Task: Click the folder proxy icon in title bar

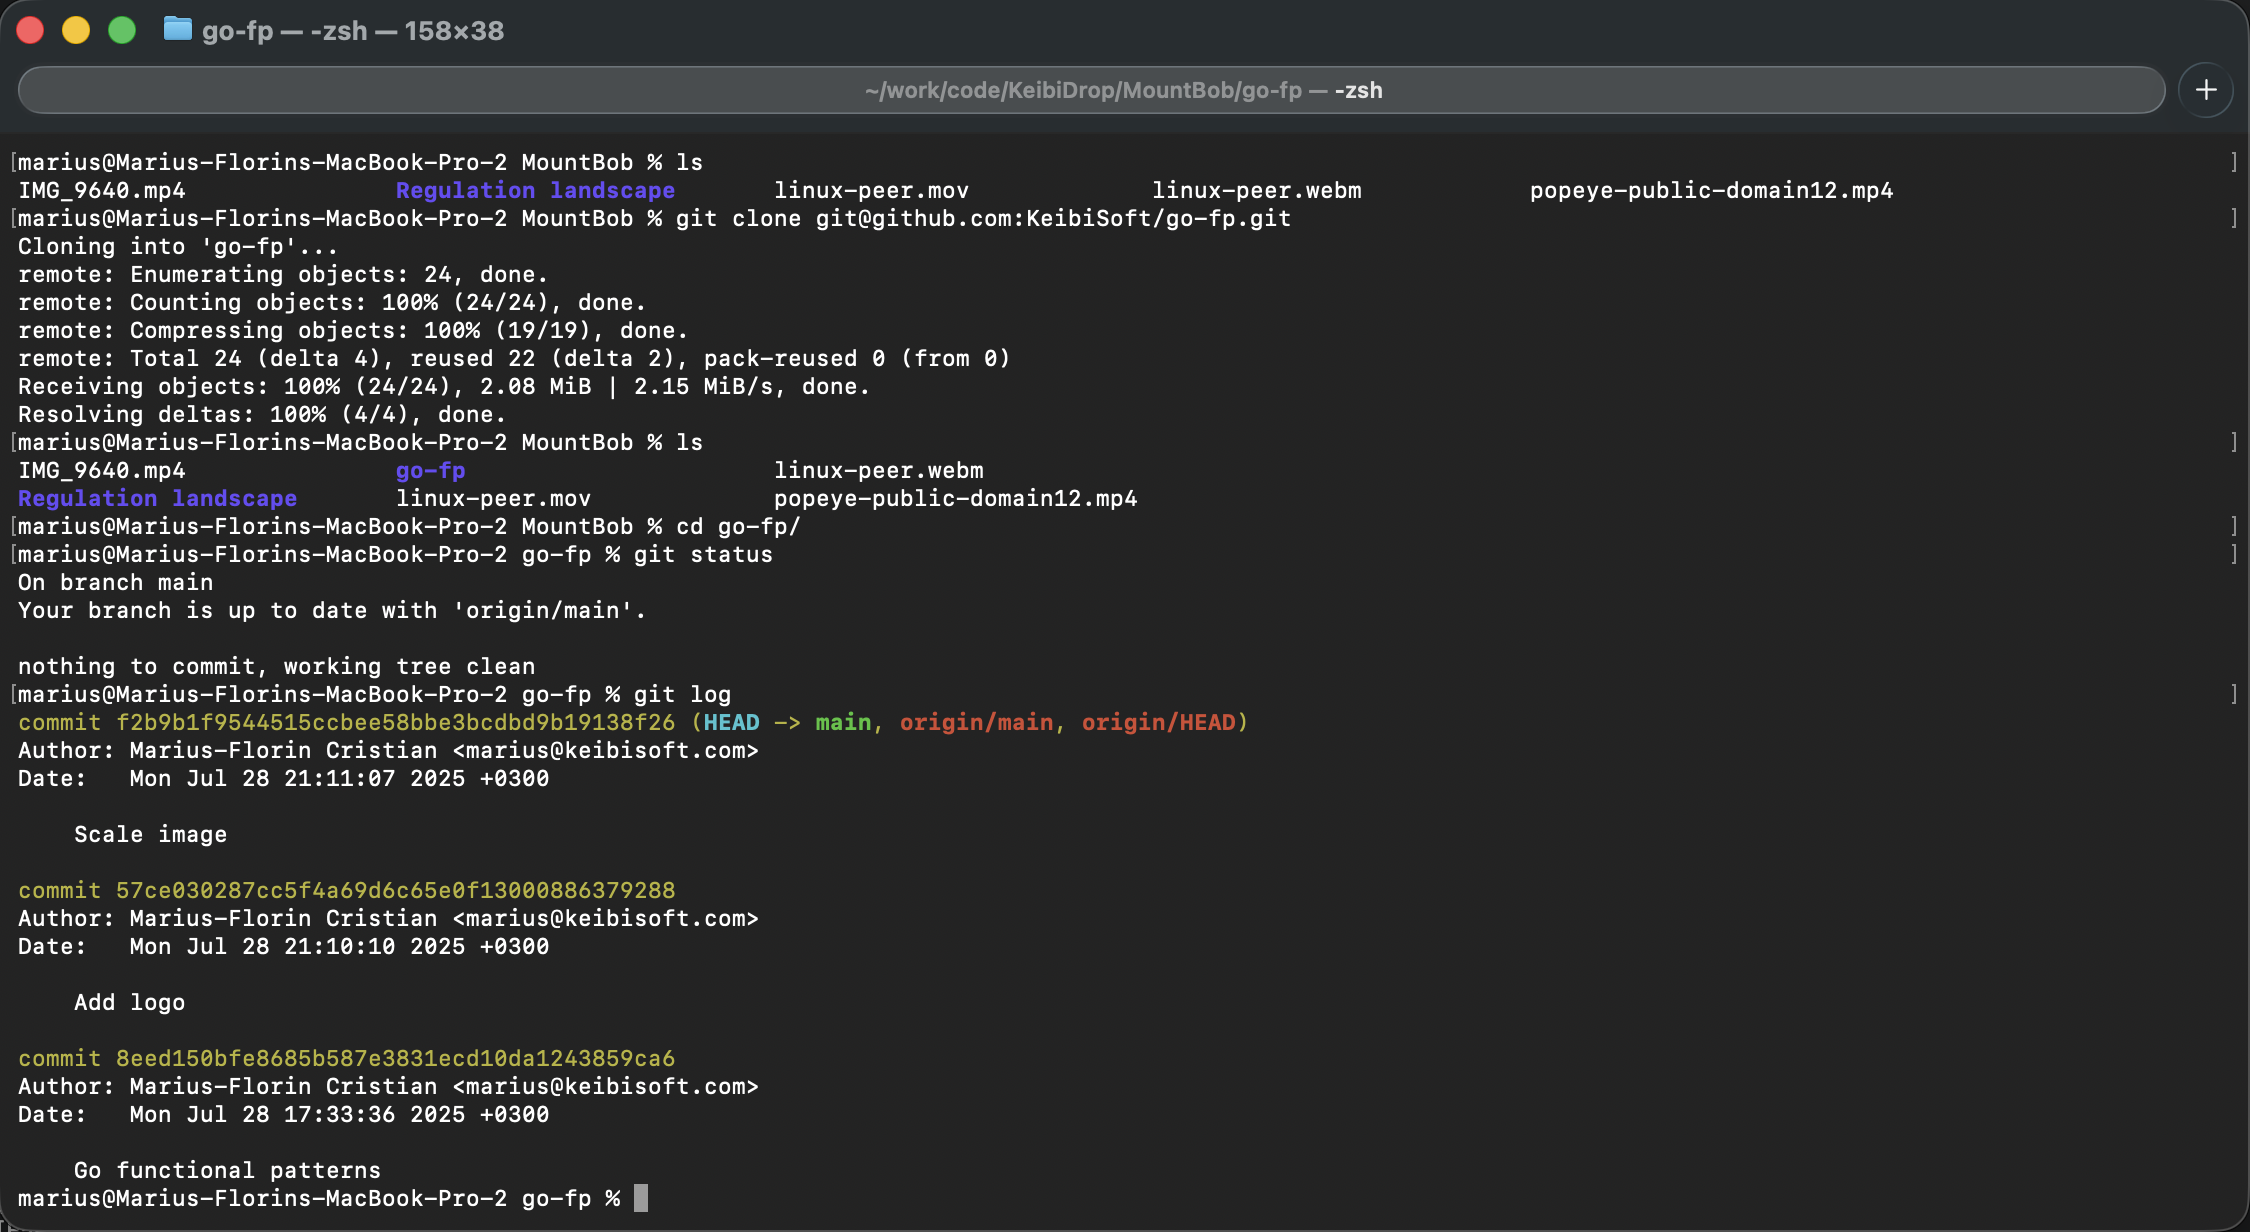Action: pyautogui.click(x=178, y=30)
